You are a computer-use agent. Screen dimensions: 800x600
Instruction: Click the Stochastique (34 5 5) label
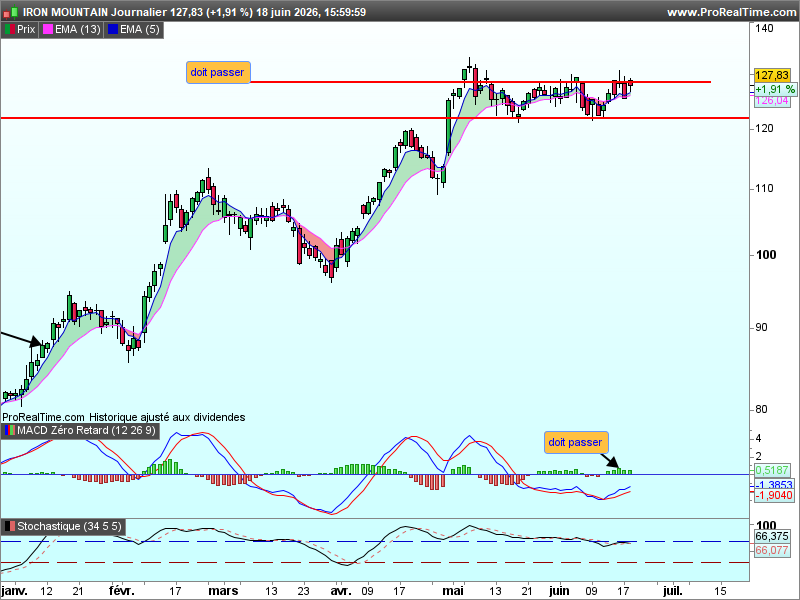point(69,526)
